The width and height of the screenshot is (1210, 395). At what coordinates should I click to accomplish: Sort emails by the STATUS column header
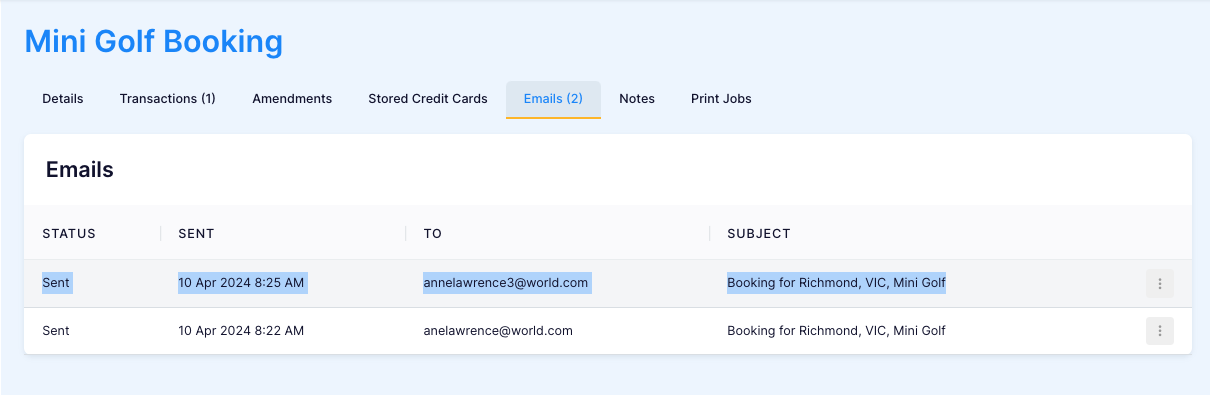tap(69, 234)
